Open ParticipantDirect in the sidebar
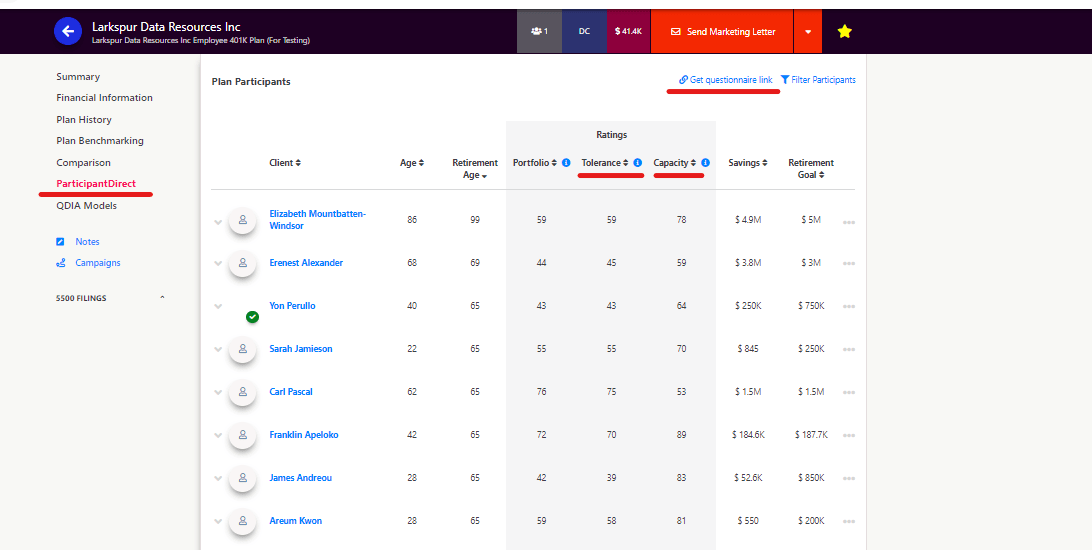Screen dimensions: 1092x550 [96, 184]
